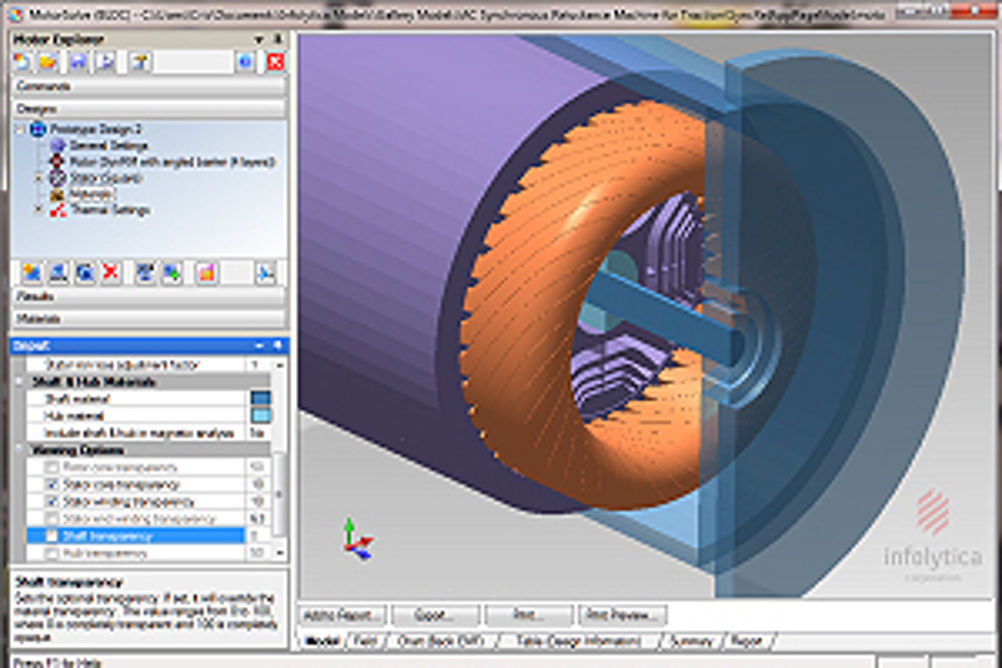Open the Motor Explorer panel dropdown arrow
The height and width of the screenshot is (668, 1002).
coord(259,40)
